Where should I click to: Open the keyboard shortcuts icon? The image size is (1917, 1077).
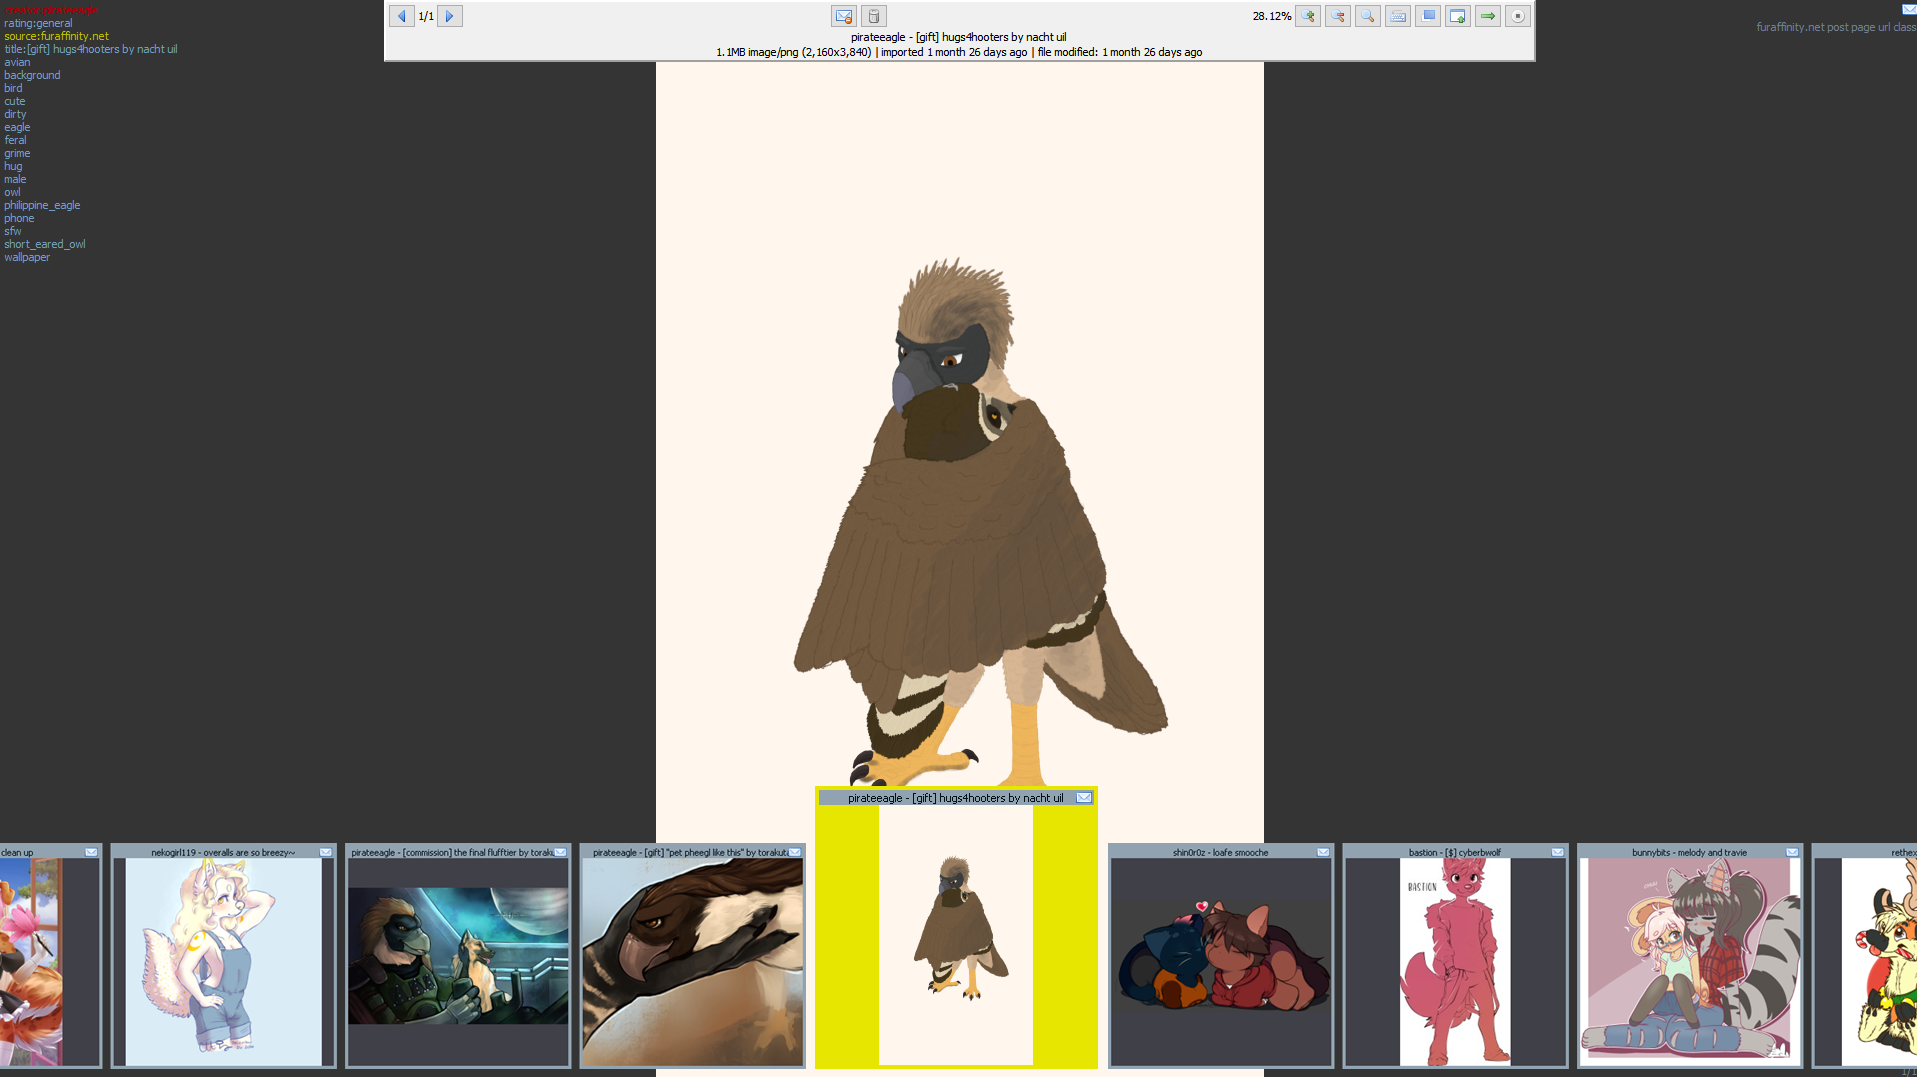[1398, 16]
